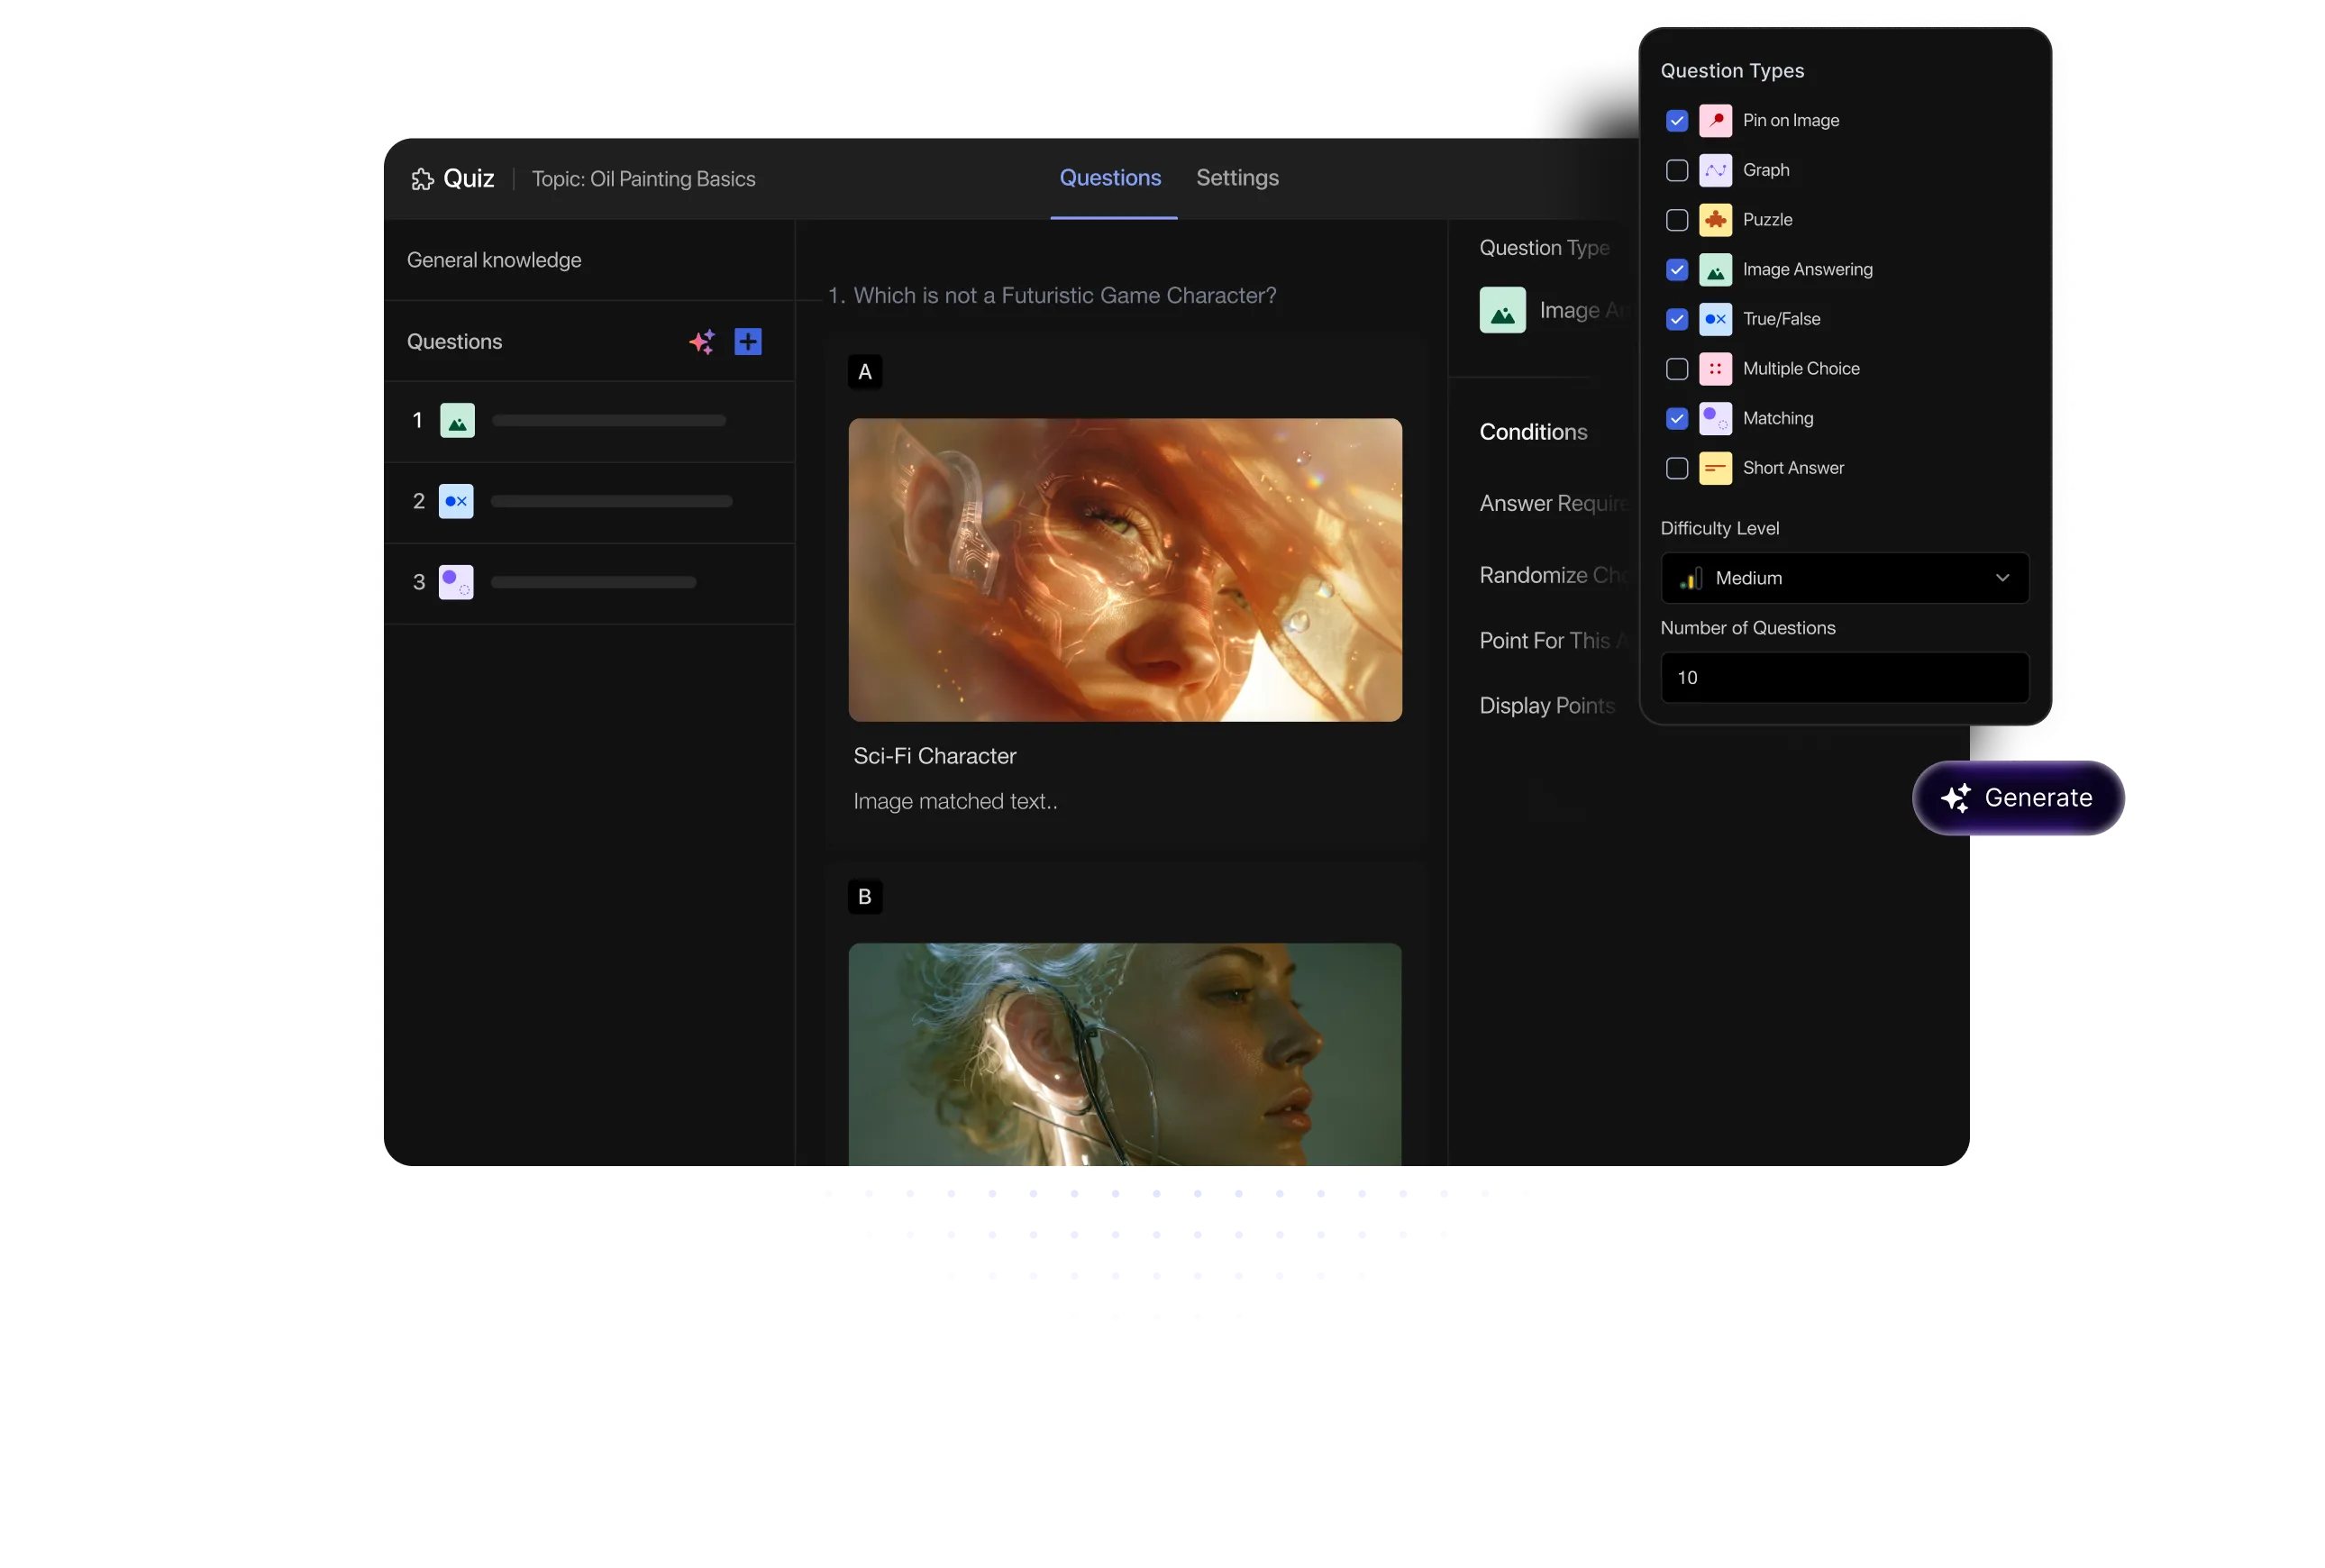2325x1568 pixels.
Task: Click the 'Sci-Fi Character' caption text
Action: click(934, 756)
